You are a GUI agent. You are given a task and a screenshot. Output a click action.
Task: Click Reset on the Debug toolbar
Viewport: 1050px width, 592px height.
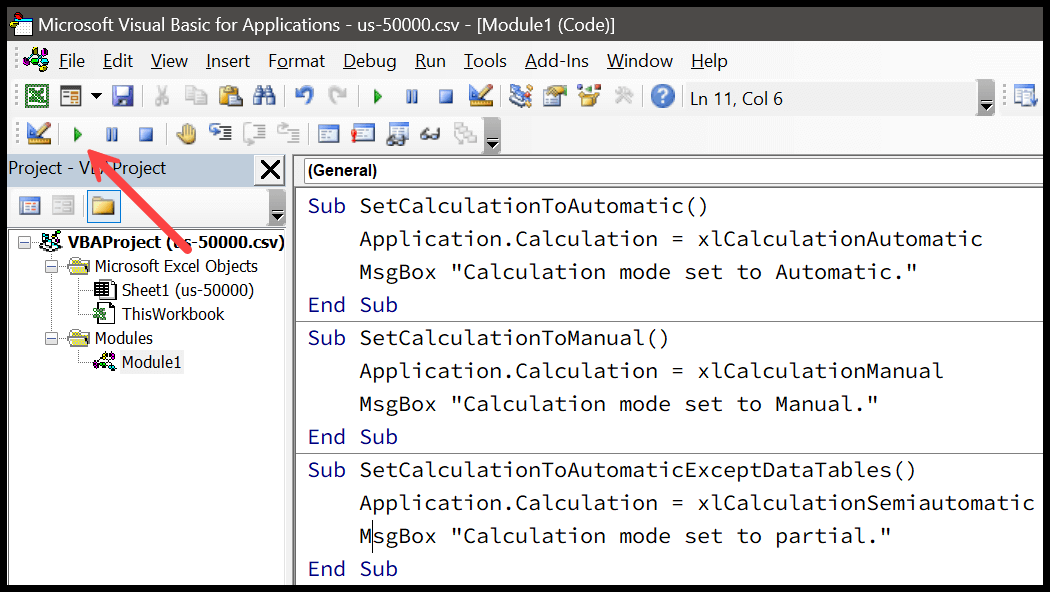[x=146, y=135]
